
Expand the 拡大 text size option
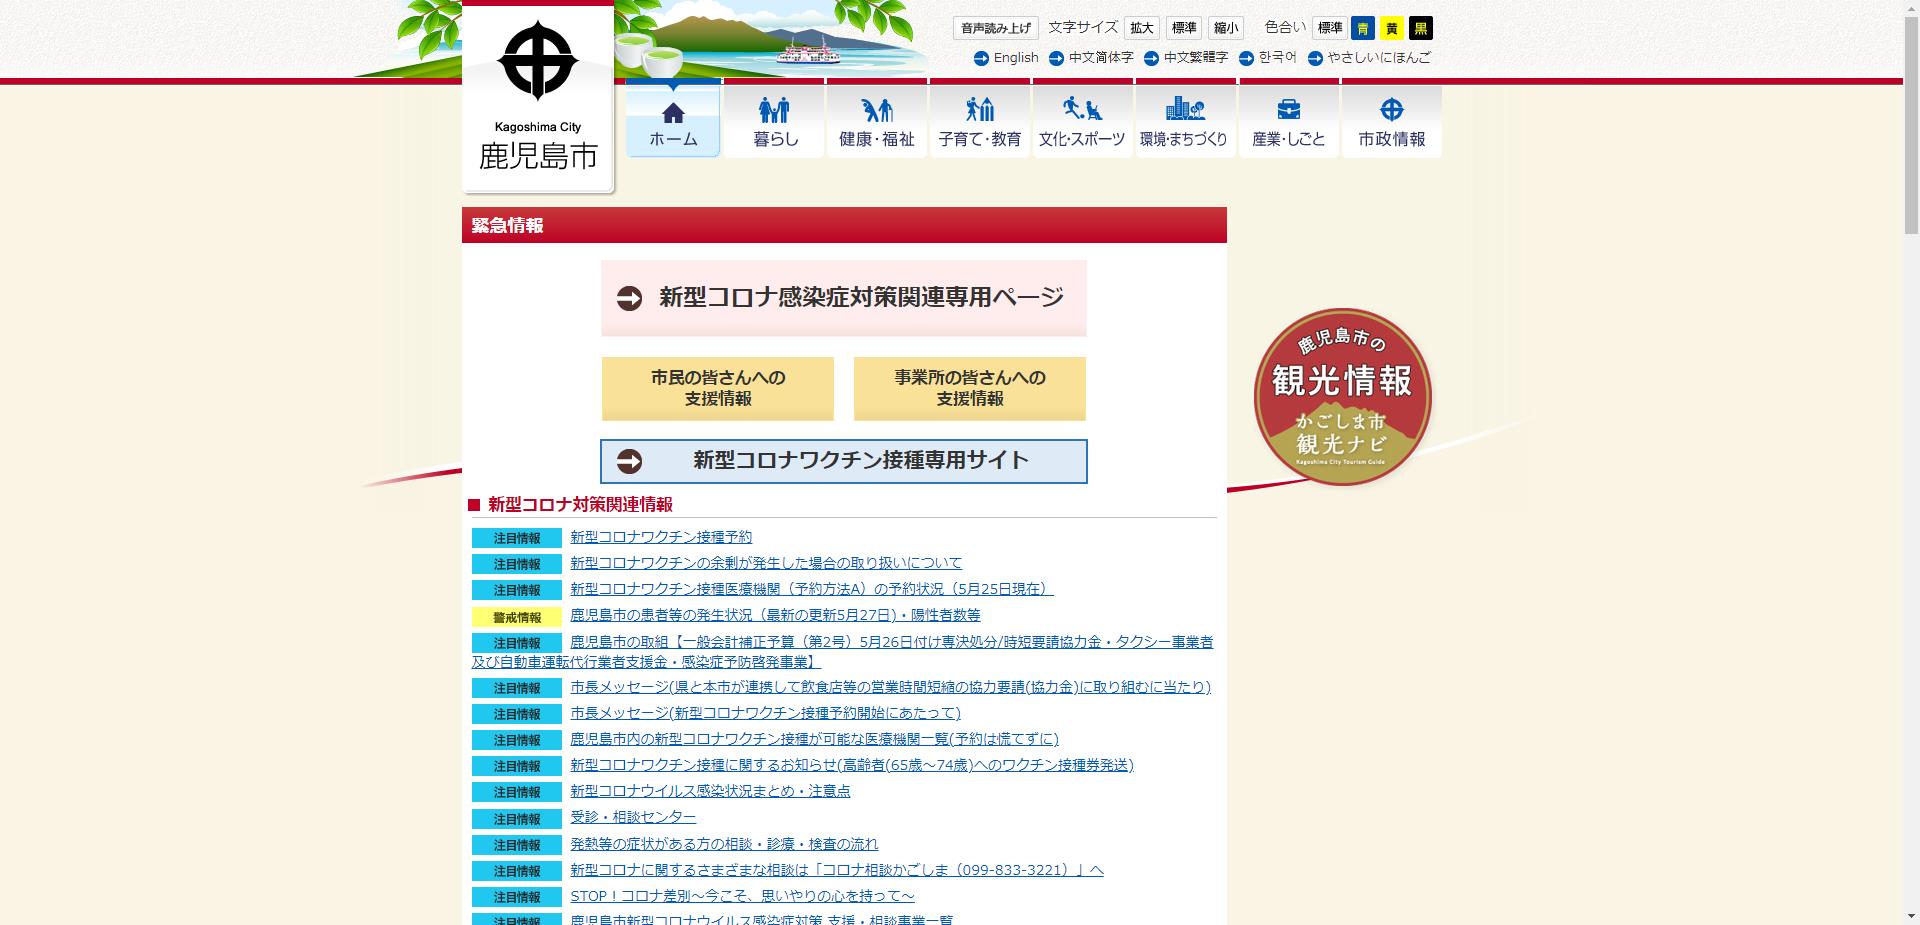pos(1141,28)
